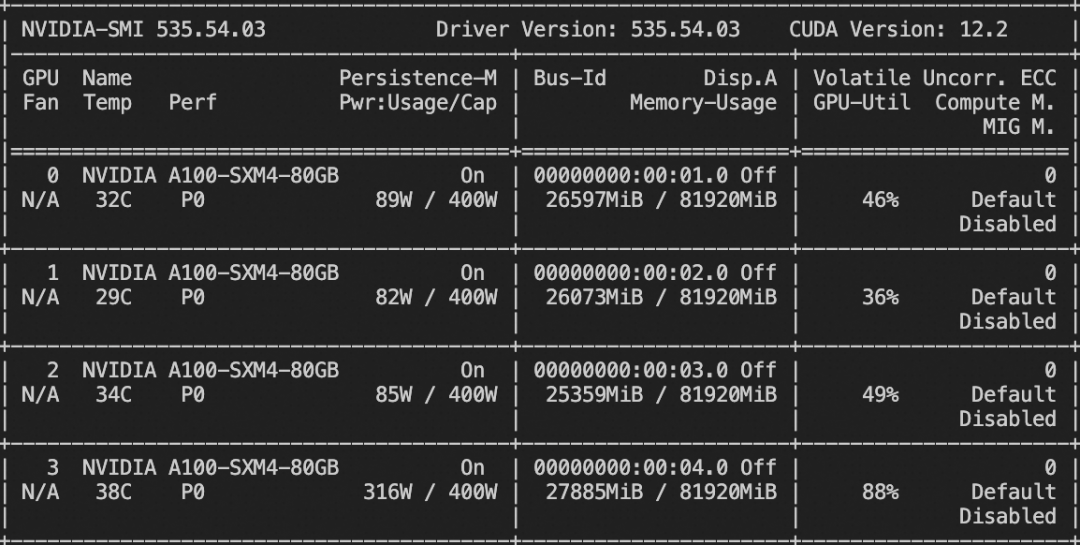Image resolution: width=1080 pixels, height=545 pixels.
Task: Select the Bus-Id column header
Action: (569, 78)
